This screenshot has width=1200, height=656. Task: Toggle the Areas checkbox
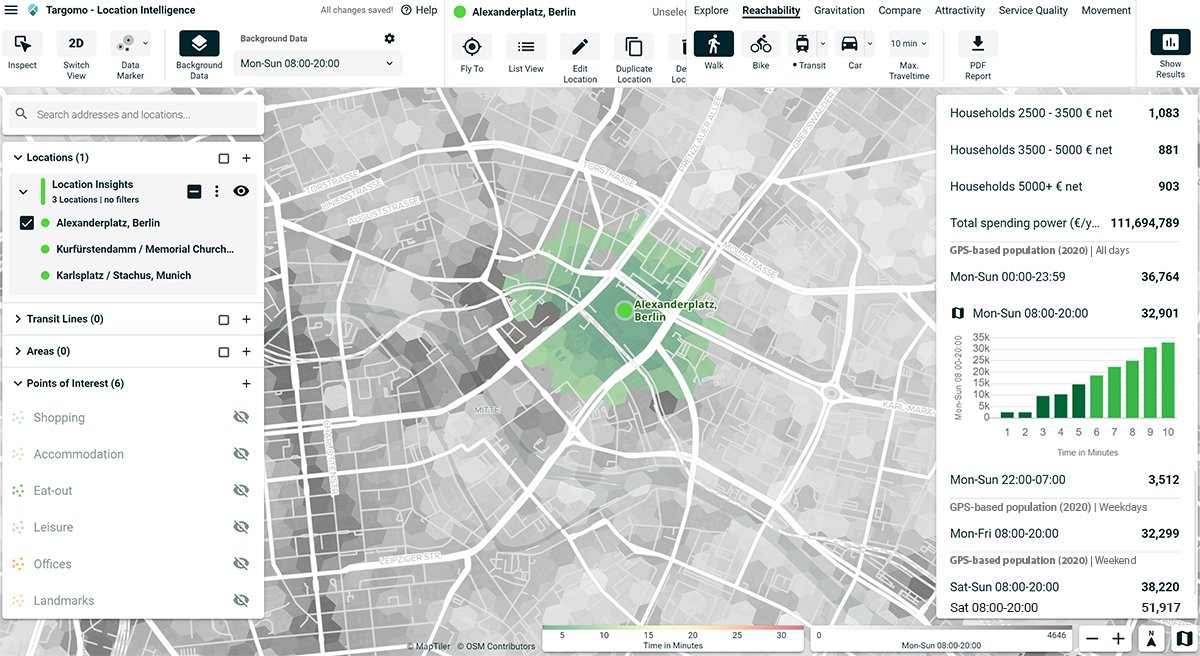(224, 352)
